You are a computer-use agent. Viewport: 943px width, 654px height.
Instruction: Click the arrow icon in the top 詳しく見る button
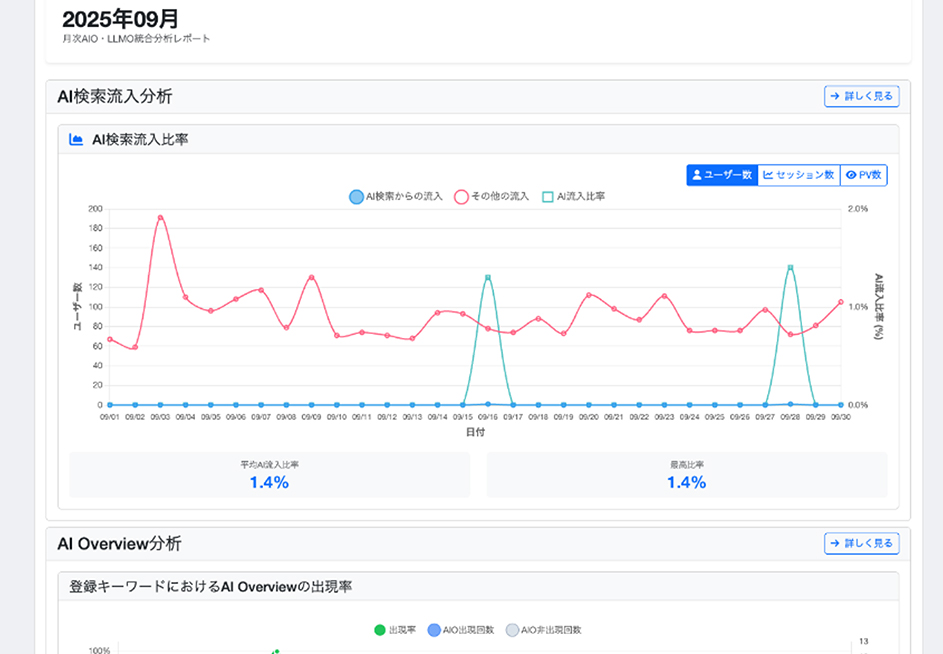(x=834, y=96)
